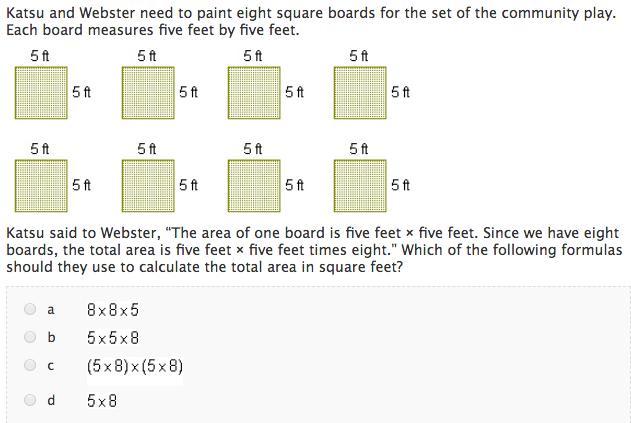
Task: Click the 5×8 answer formula
Action: coord(102,400)
